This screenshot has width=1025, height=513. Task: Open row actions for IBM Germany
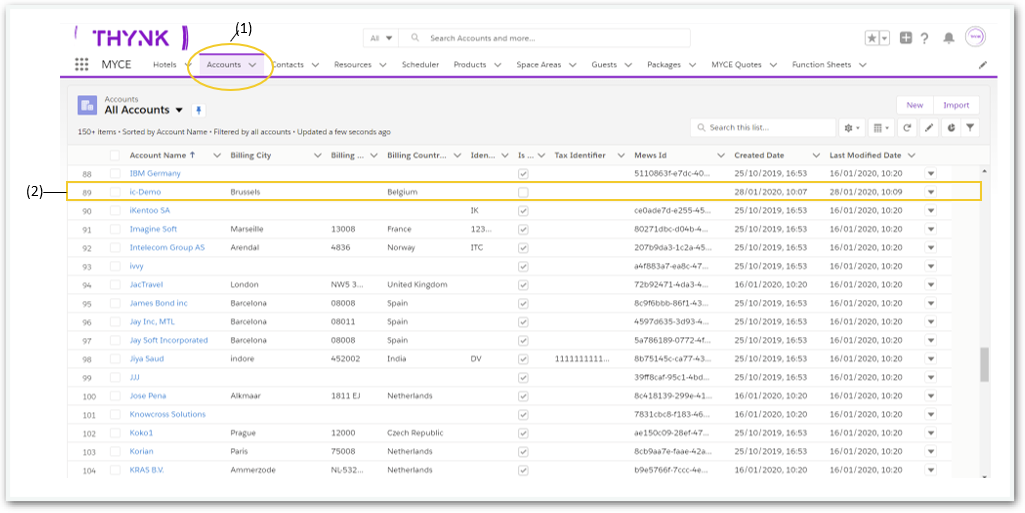[x=931, y=174]
